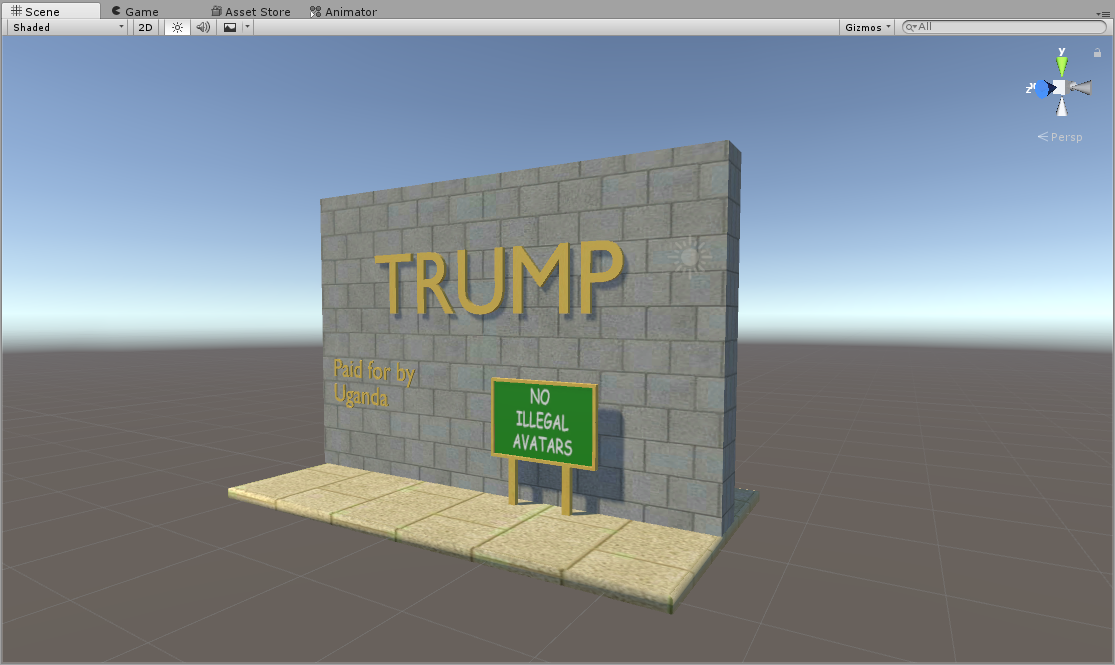Open the Gizmos dropdown menu
This screenshot has width=1115, height=665.
coord(867,27)
